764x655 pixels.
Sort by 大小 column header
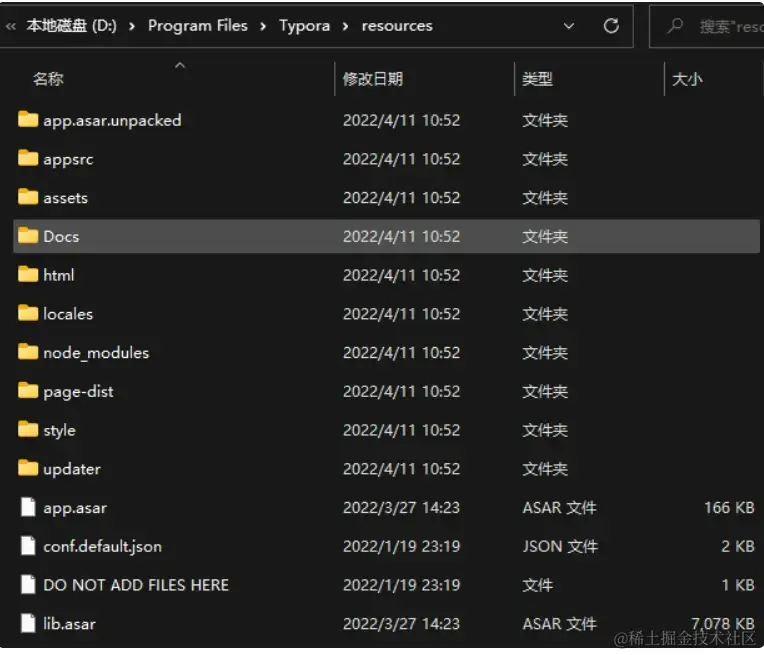[687, 79]
